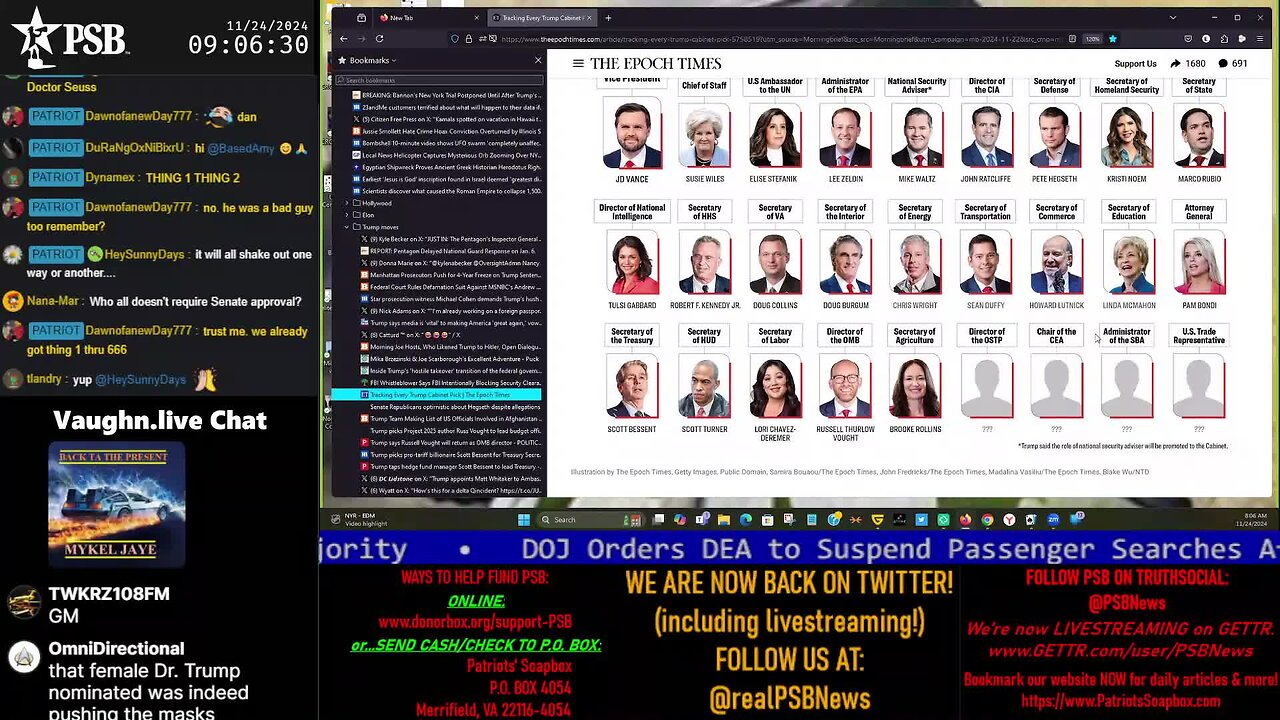
Task: Open bookmark 'BREAKING: Bannon's New York Trial Postponed'
Action: click(x=446, y=95)
